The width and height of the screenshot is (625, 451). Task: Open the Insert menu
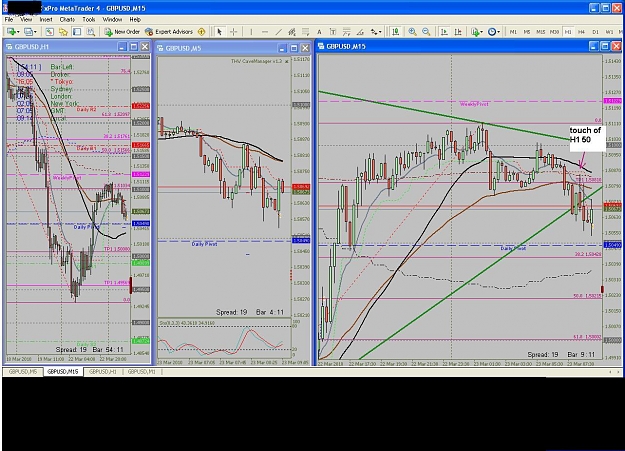coord(46,19)
